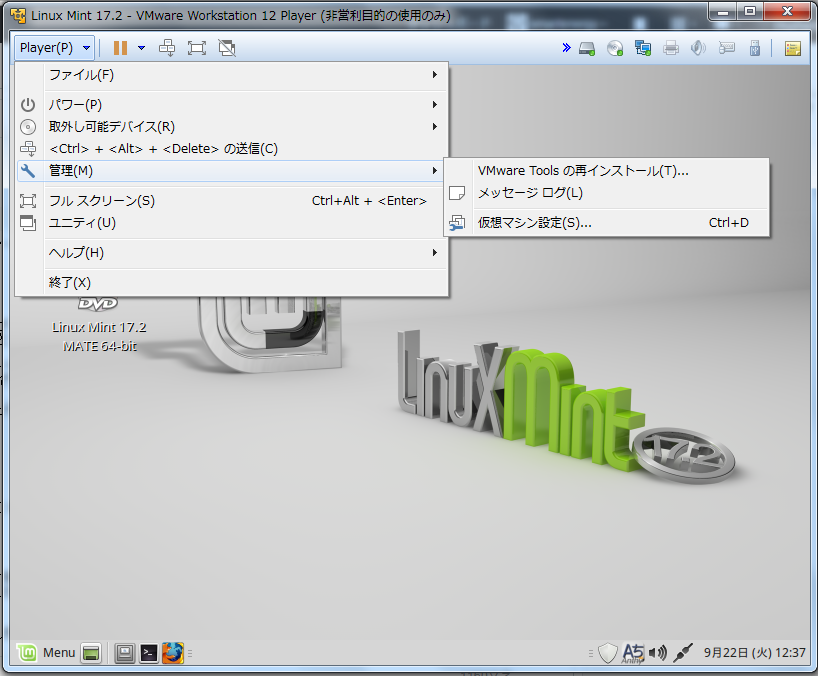The height and width of the screenshot is (676, 818).
Task: Open 仮想マシン設定(S)... from submenu
Action: pyautogui.click(x=607, y=223)
